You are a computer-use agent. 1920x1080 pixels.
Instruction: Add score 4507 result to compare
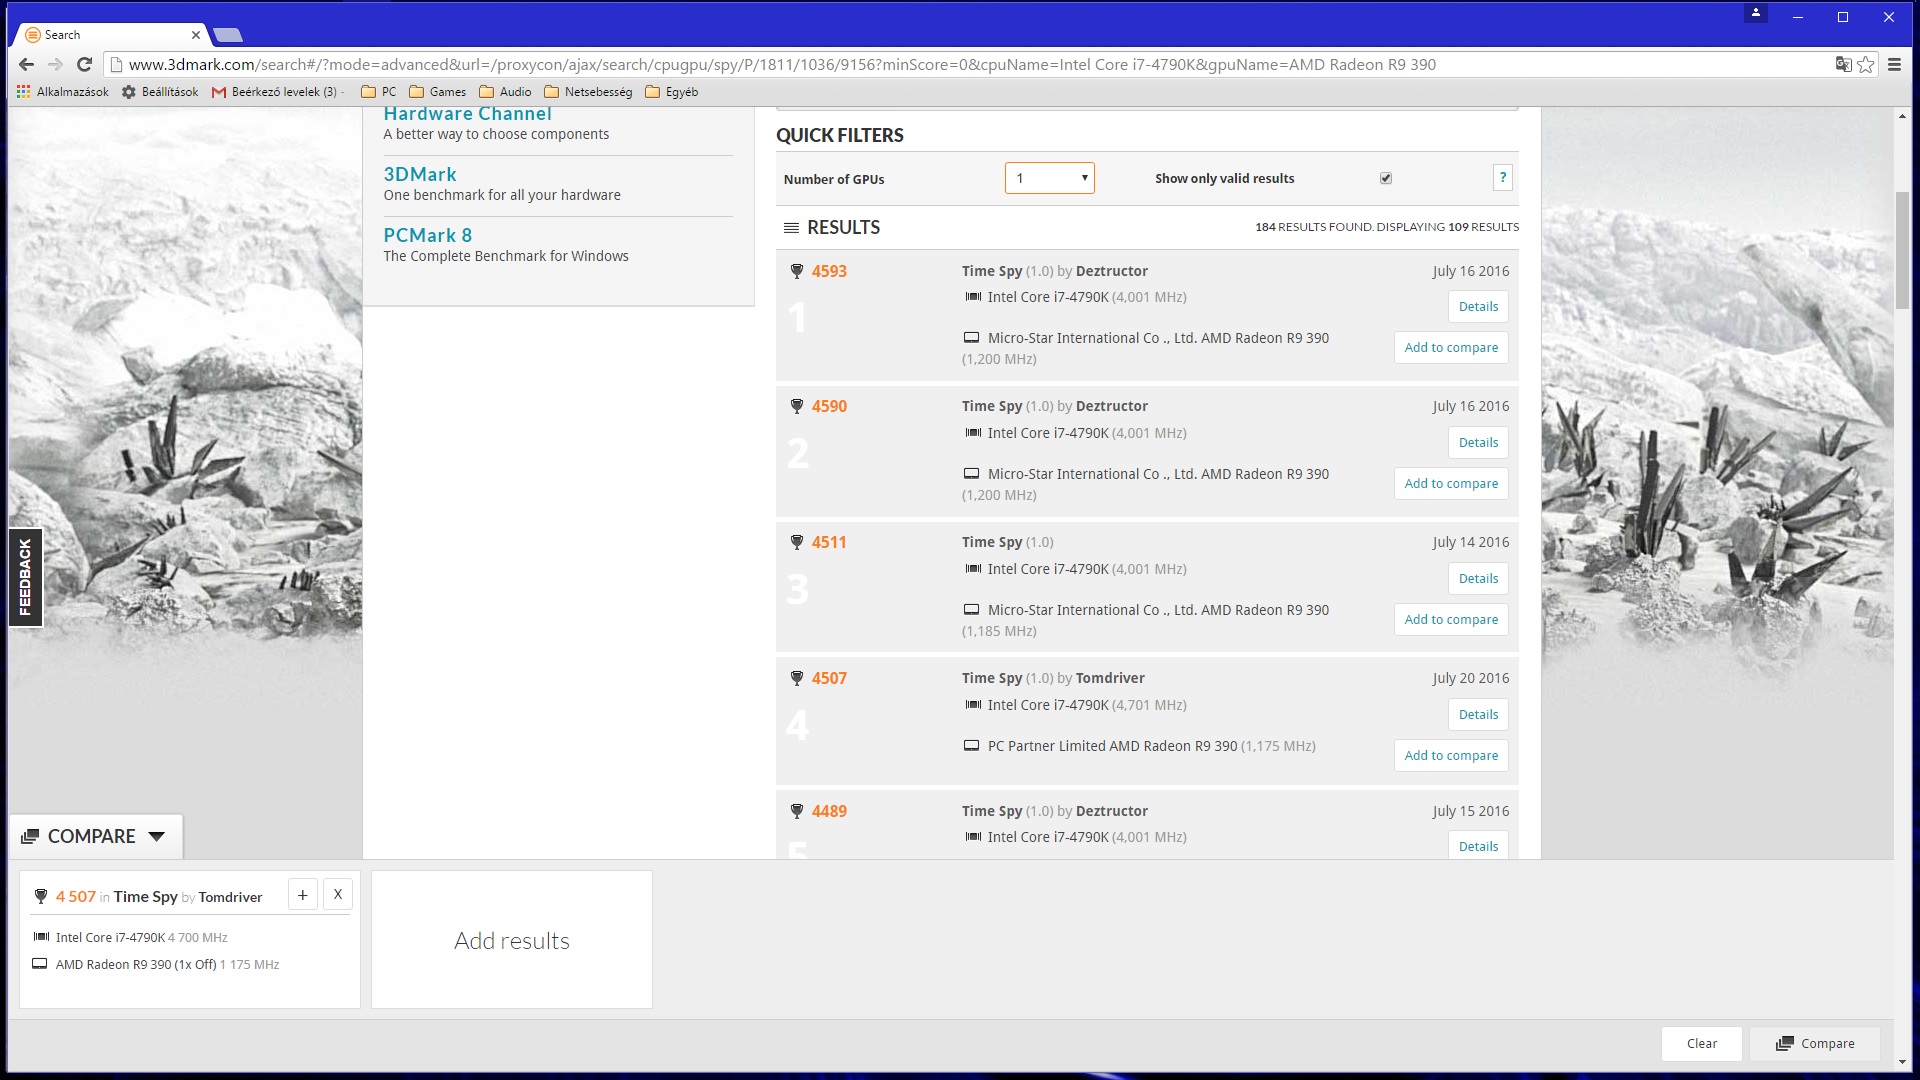(x=1451, y=756)
